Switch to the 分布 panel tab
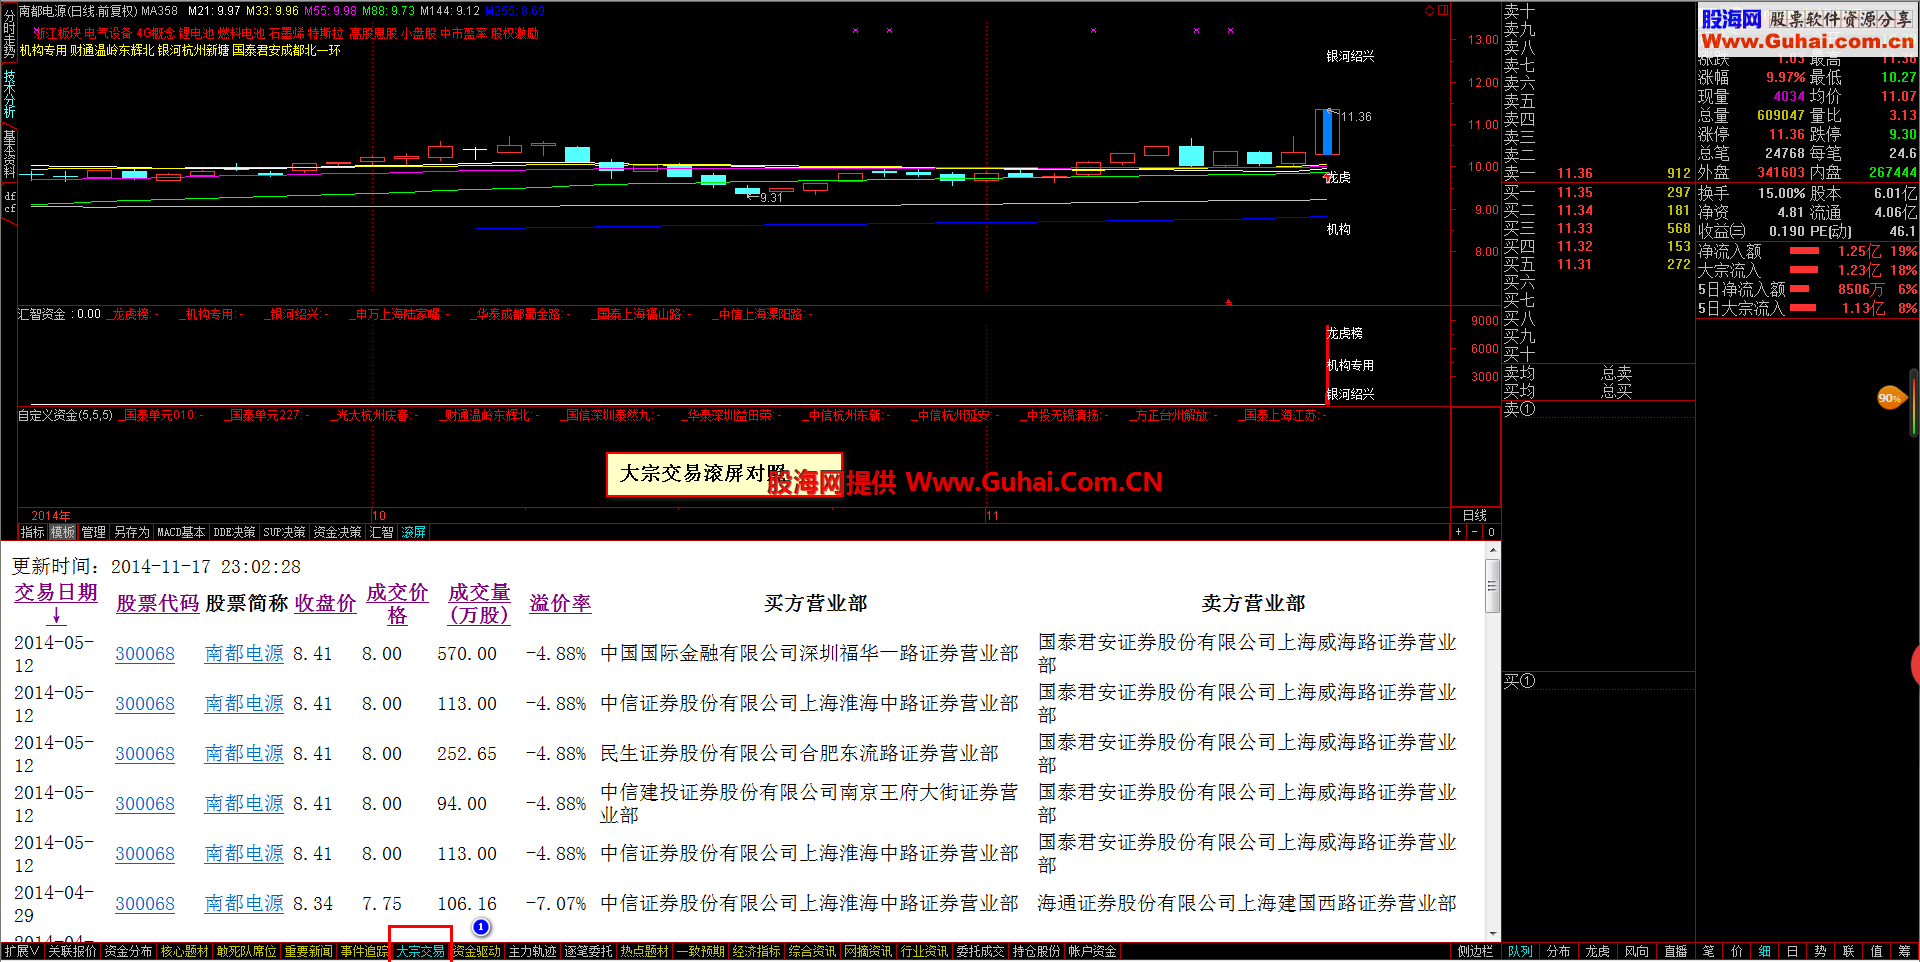1920x962 pixels. tap(1558, 951)
